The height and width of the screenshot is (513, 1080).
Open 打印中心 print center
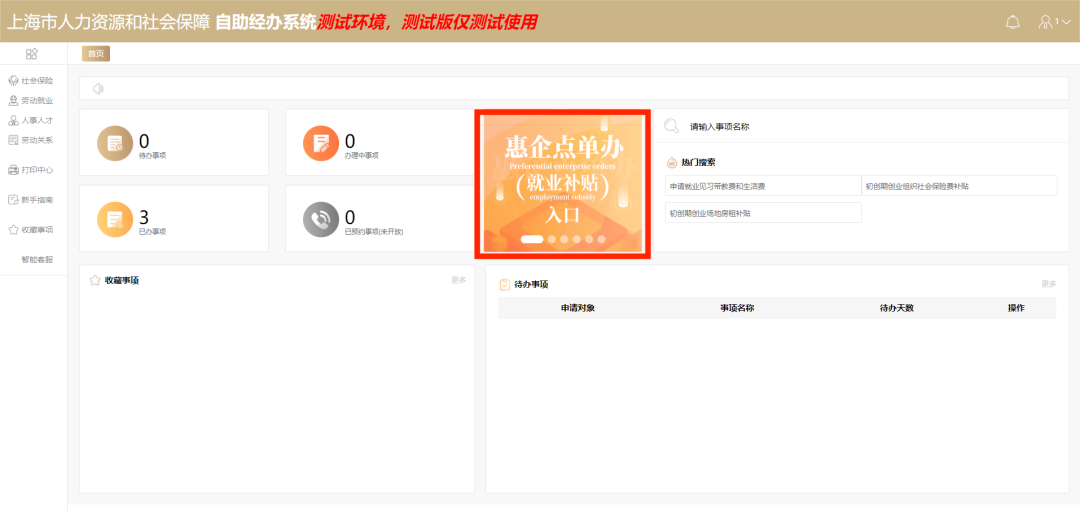point(31,170)
